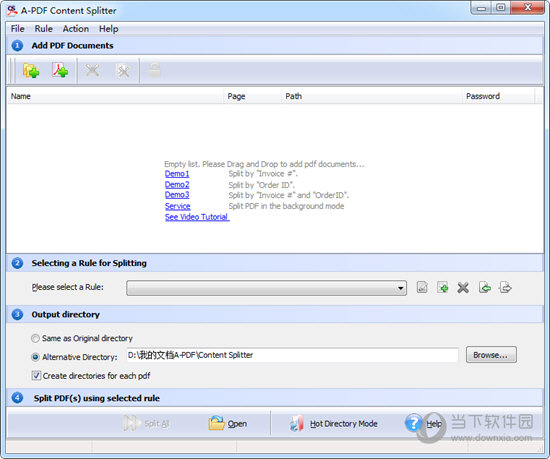
Task: Click the Name column header
Action: coord(115,96)
